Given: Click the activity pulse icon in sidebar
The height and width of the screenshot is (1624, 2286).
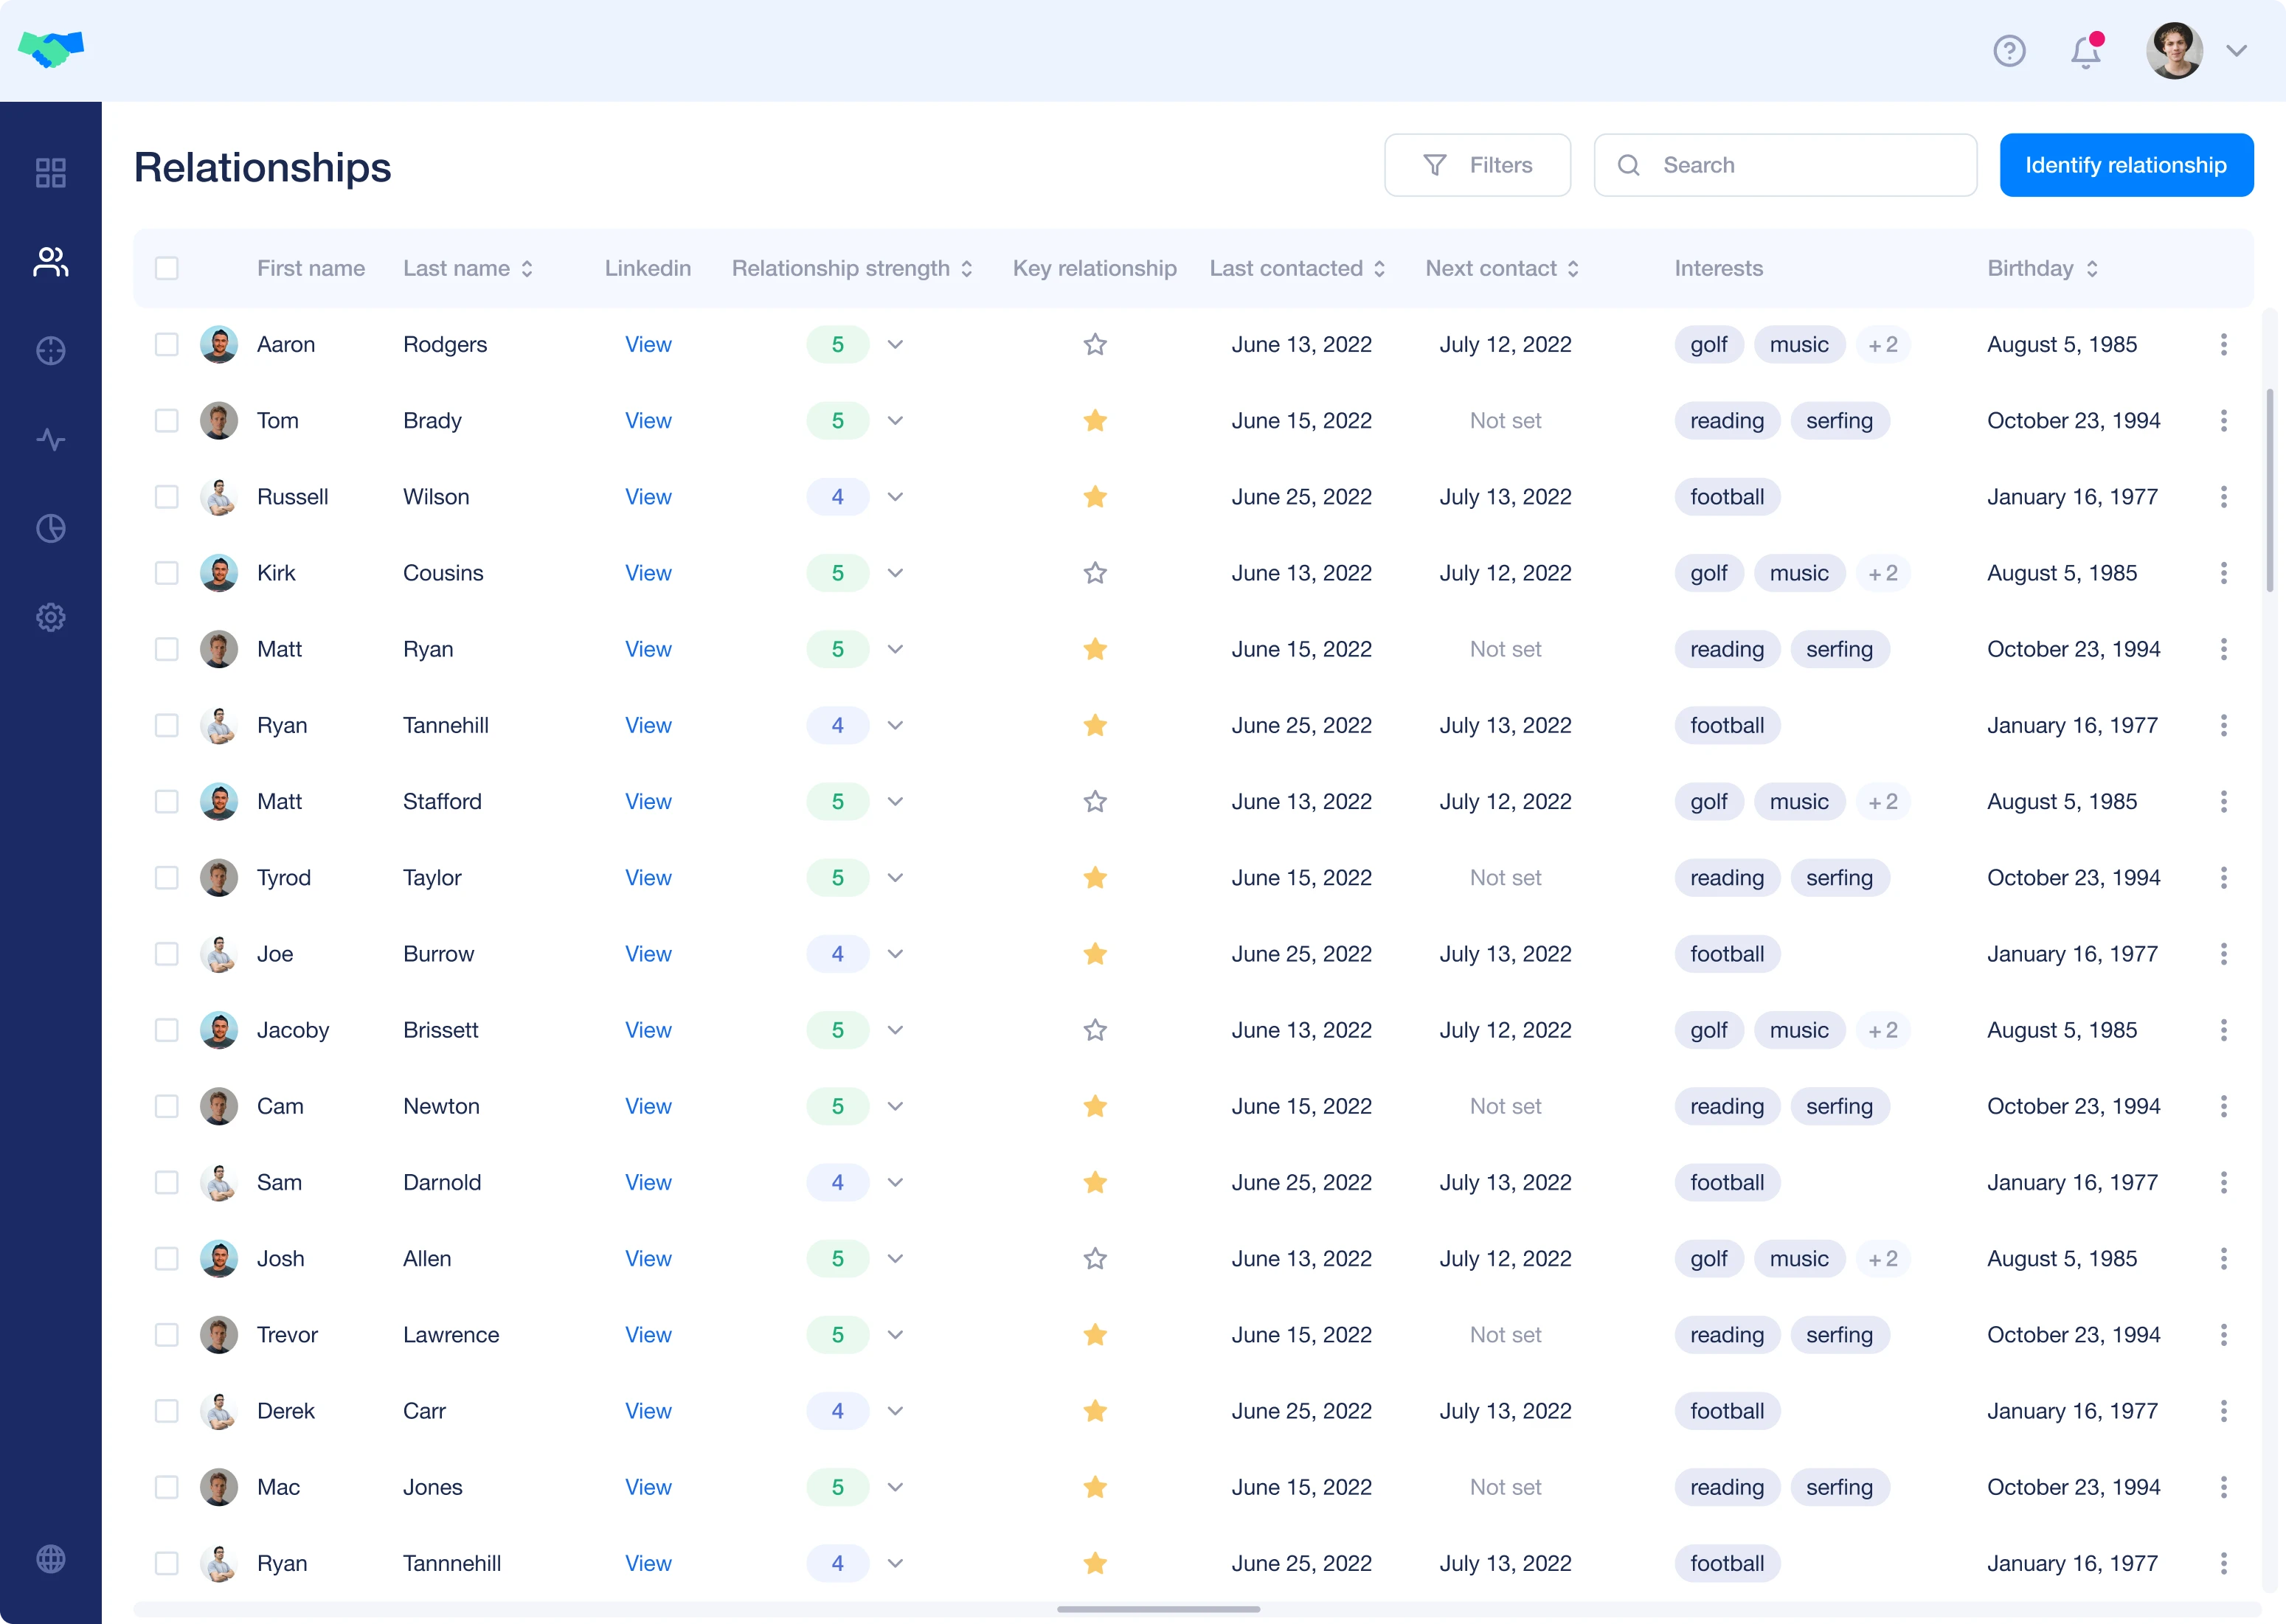Looking at the screenshot, I should coord(50,440).
